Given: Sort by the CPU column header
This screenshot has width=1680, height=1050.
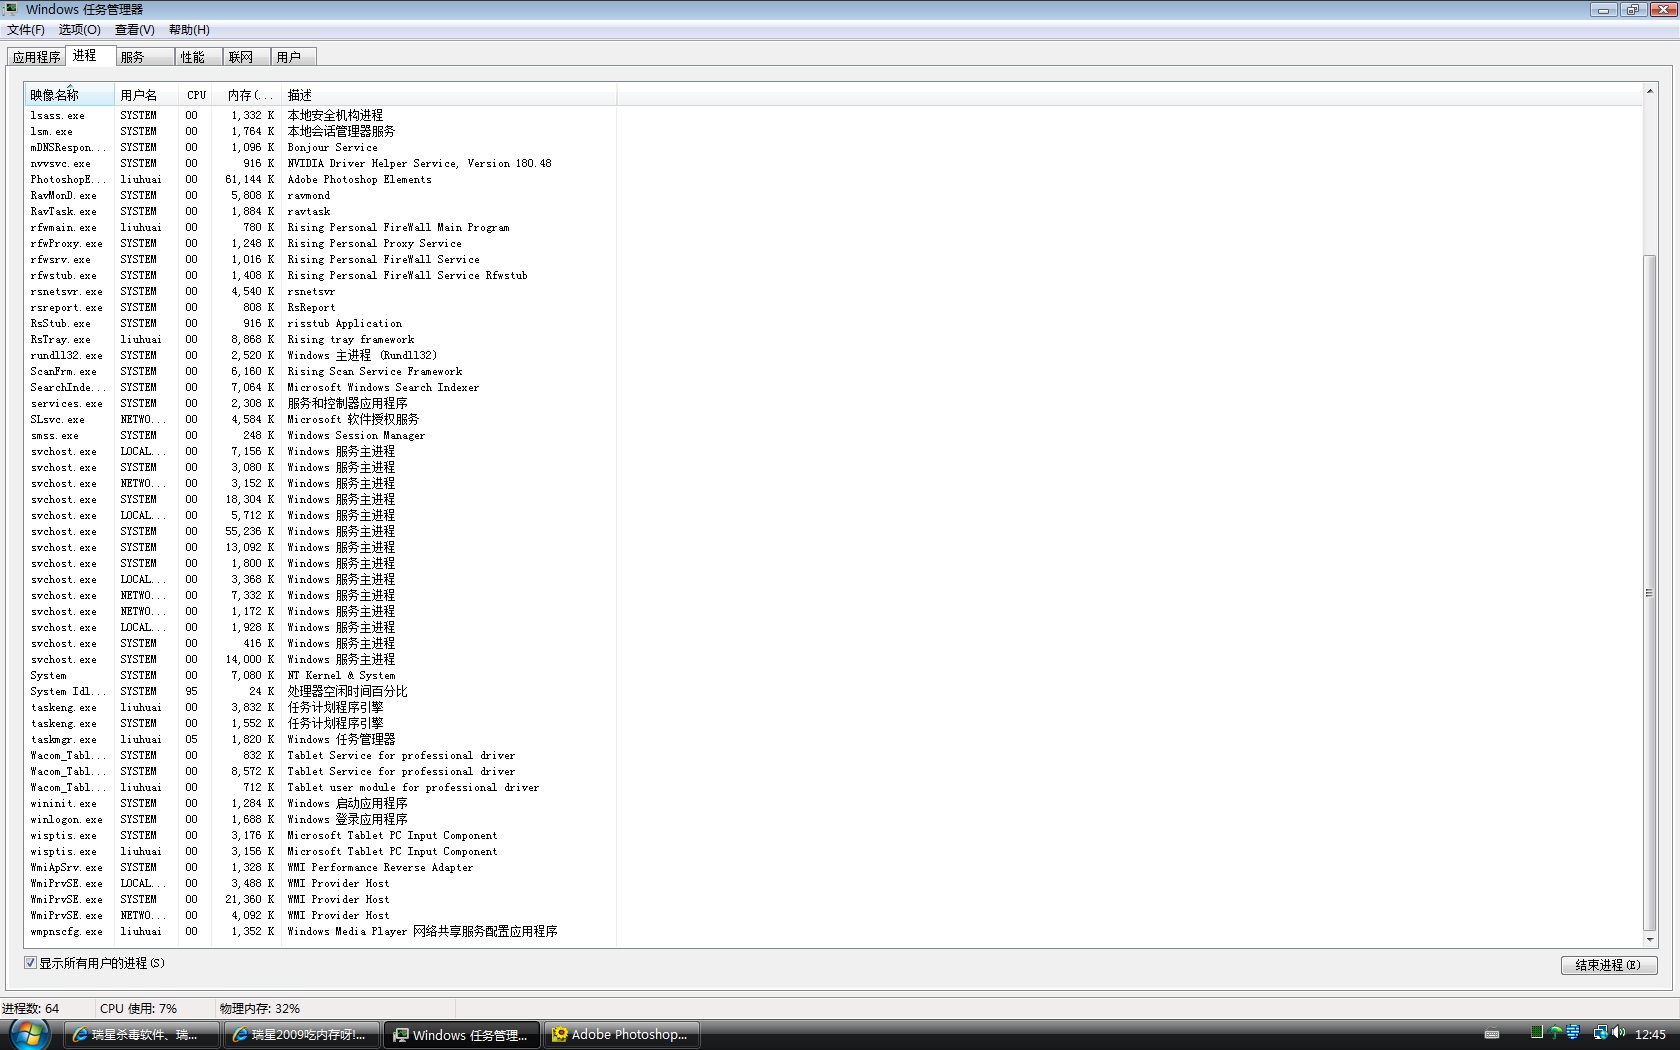Looking at the screenshot, I should [196, 95].
